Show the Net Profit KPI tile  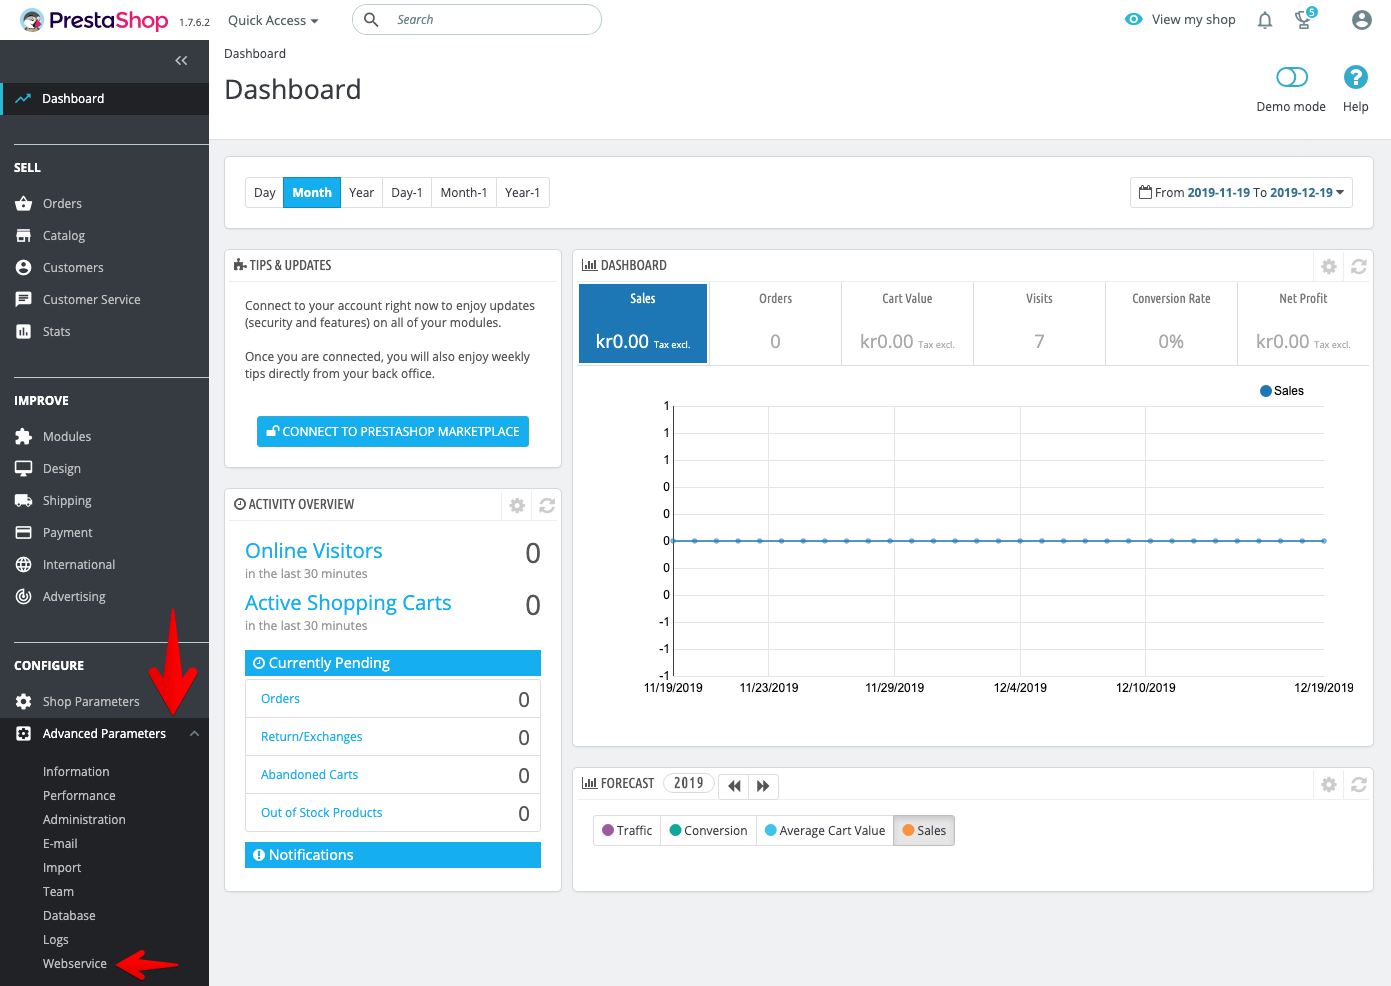pyautogui.click(x=1303, y=323)
